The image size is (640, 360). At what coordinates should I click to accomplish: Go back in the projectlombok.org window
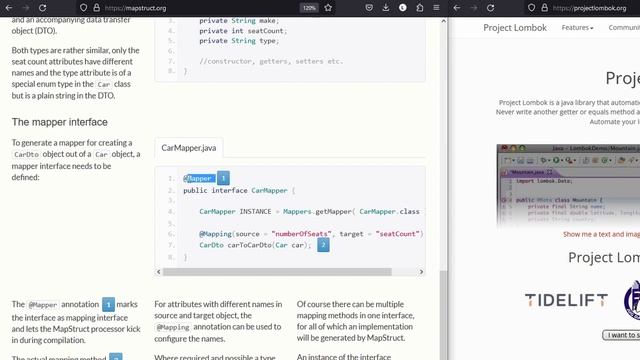point(457,8)
